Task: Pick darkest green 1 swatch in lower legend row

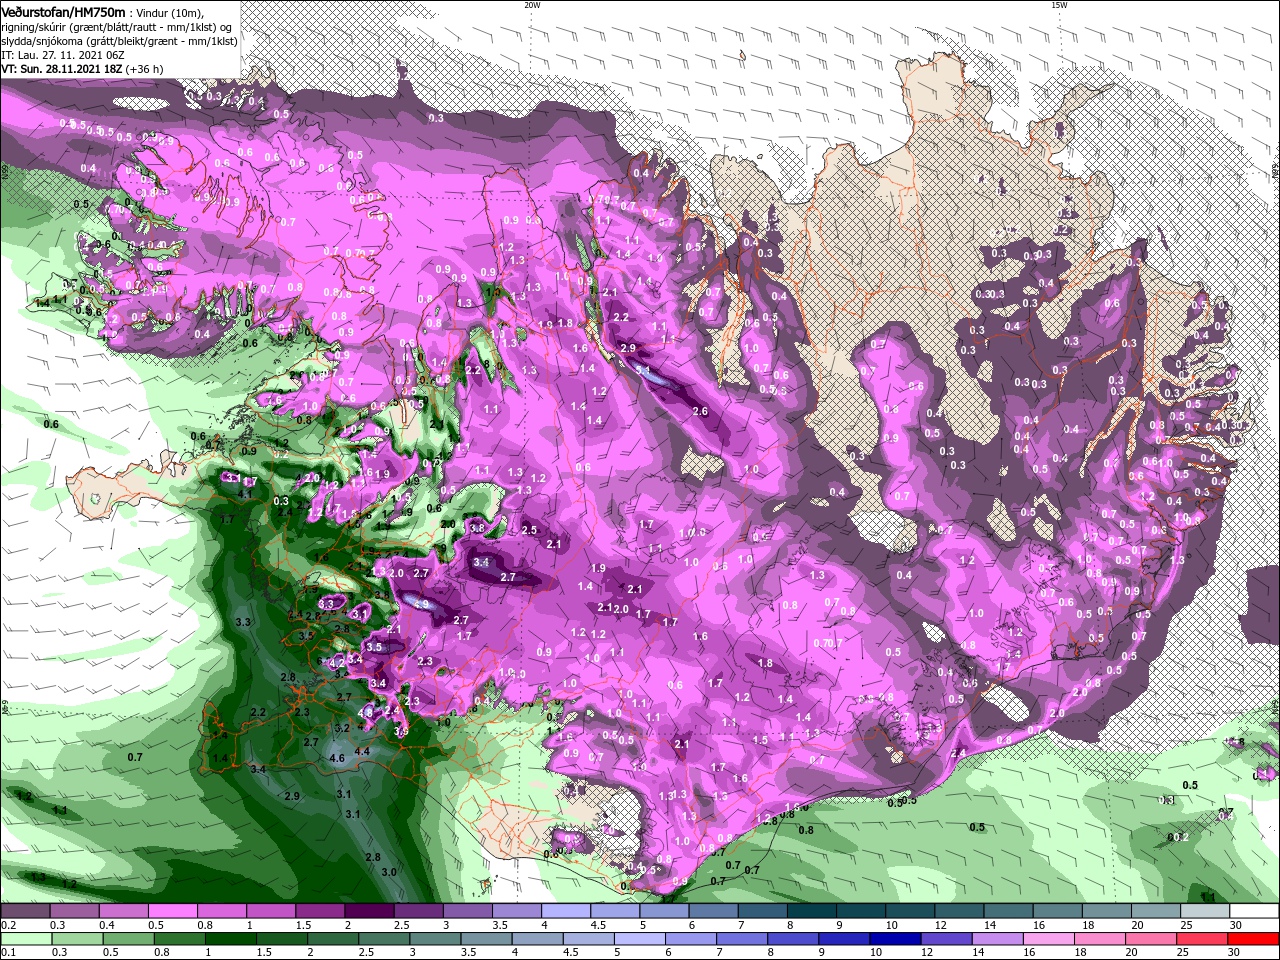Action: point(230,939)
